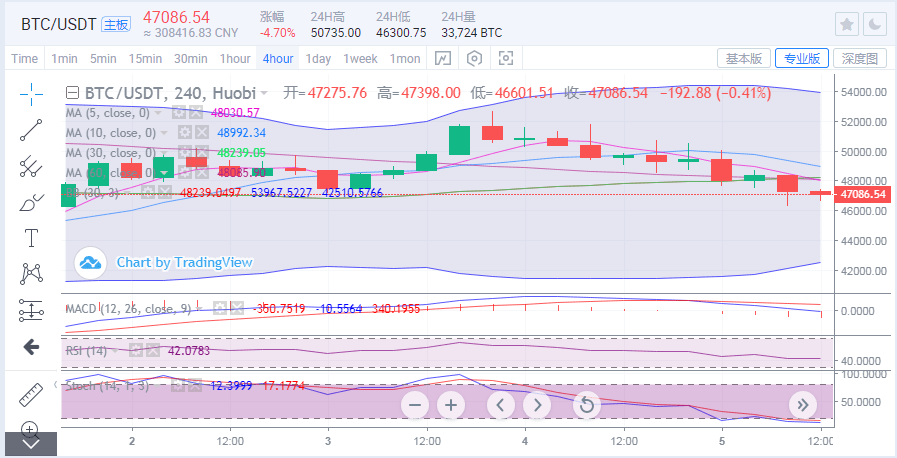Select the 5min timeframe
Viewport: 897px width, 458px height.
103,58
